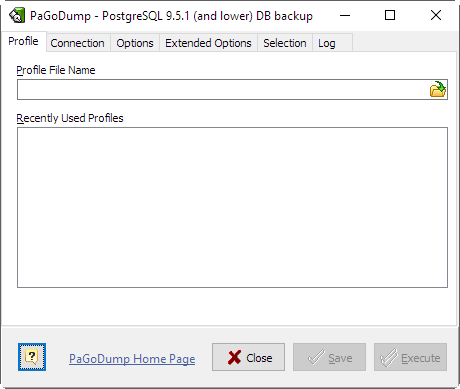Click the Execute button
The width and height of the screenshot is (460, 389).
(410, 357)
